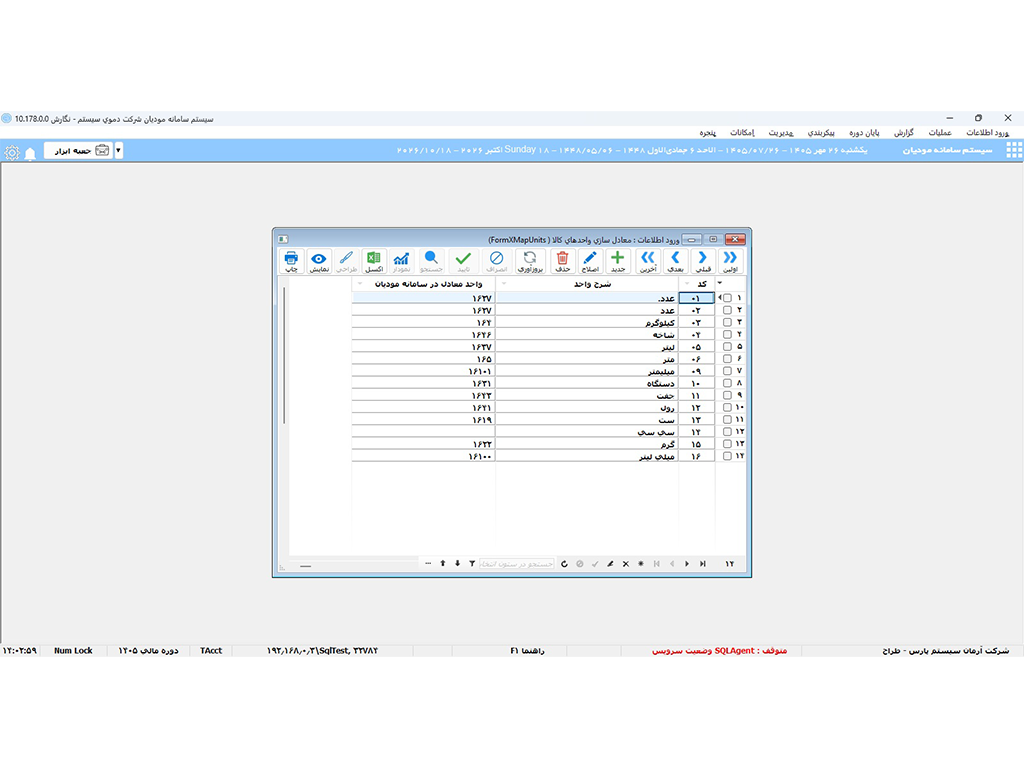The width and height of the screenshot is (1024, 768).
Task: Open the notifications bell icon
Action: coord(30,153)
